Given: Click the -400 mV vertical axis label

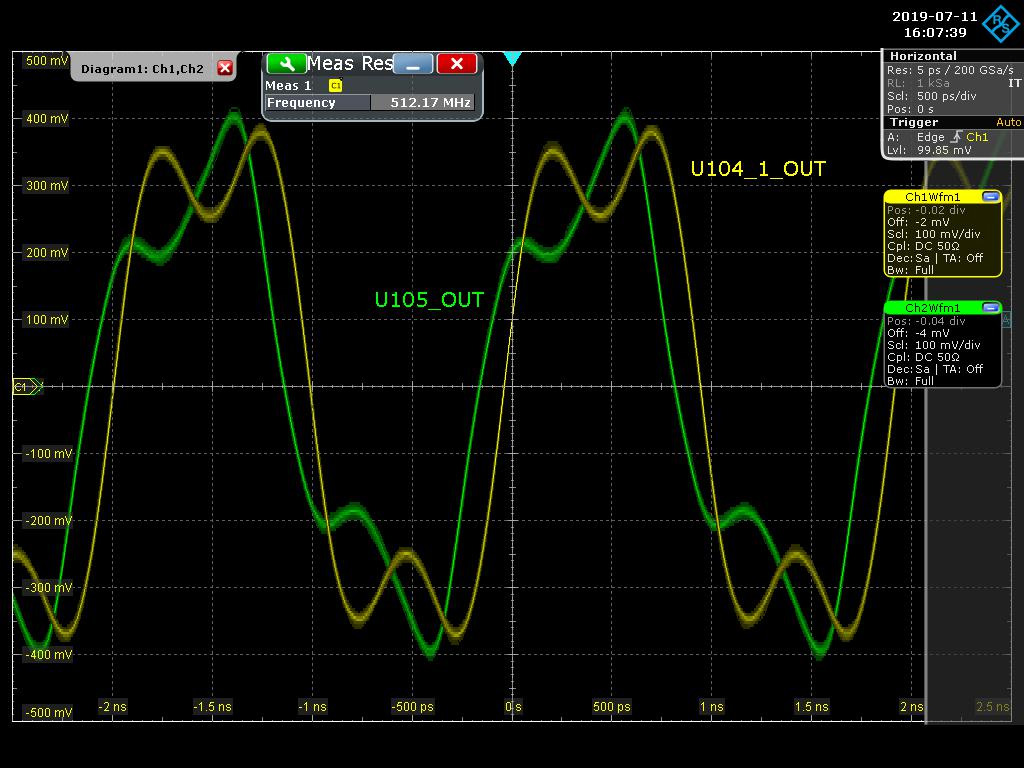Looking at the screenshot, I should click(47, 654).
